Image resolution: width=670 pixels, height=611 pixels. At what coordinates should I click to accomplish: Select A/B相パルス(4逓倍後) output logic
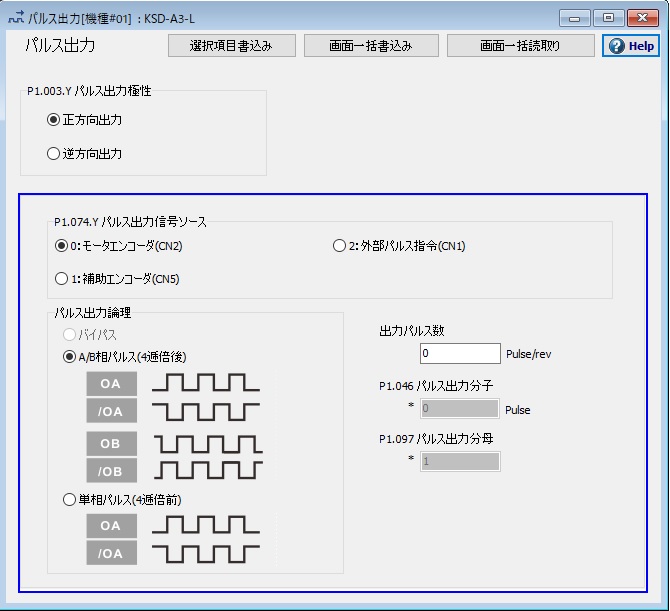[70, 357]
